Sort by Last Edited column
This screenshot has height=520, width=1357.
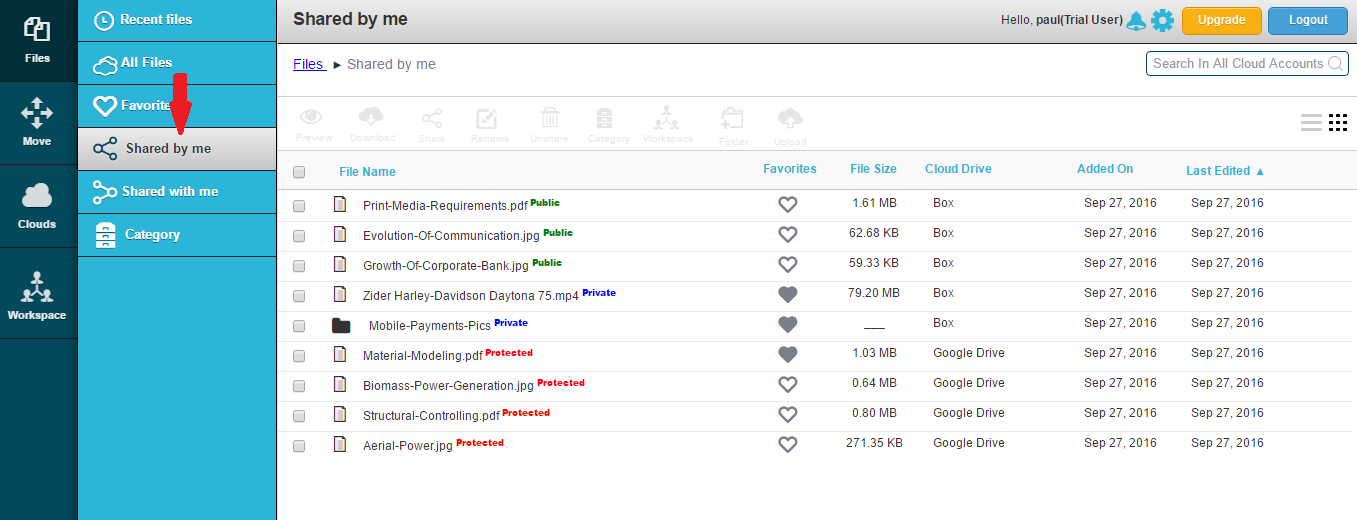1224,171
